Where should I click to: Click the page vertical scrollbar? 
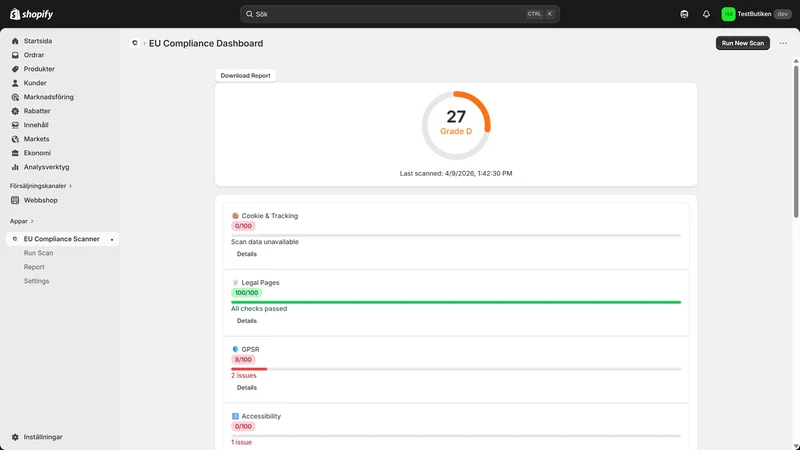coord(796,142)
